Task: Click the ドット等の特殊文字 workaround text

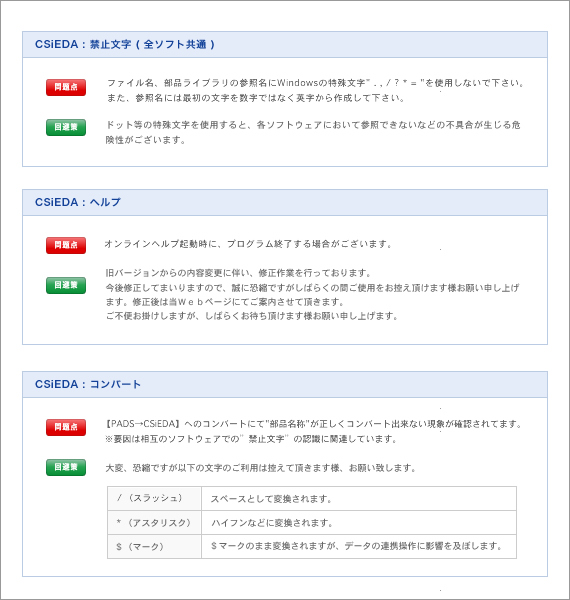Action: pyautogui.click(x=313, y=132)
